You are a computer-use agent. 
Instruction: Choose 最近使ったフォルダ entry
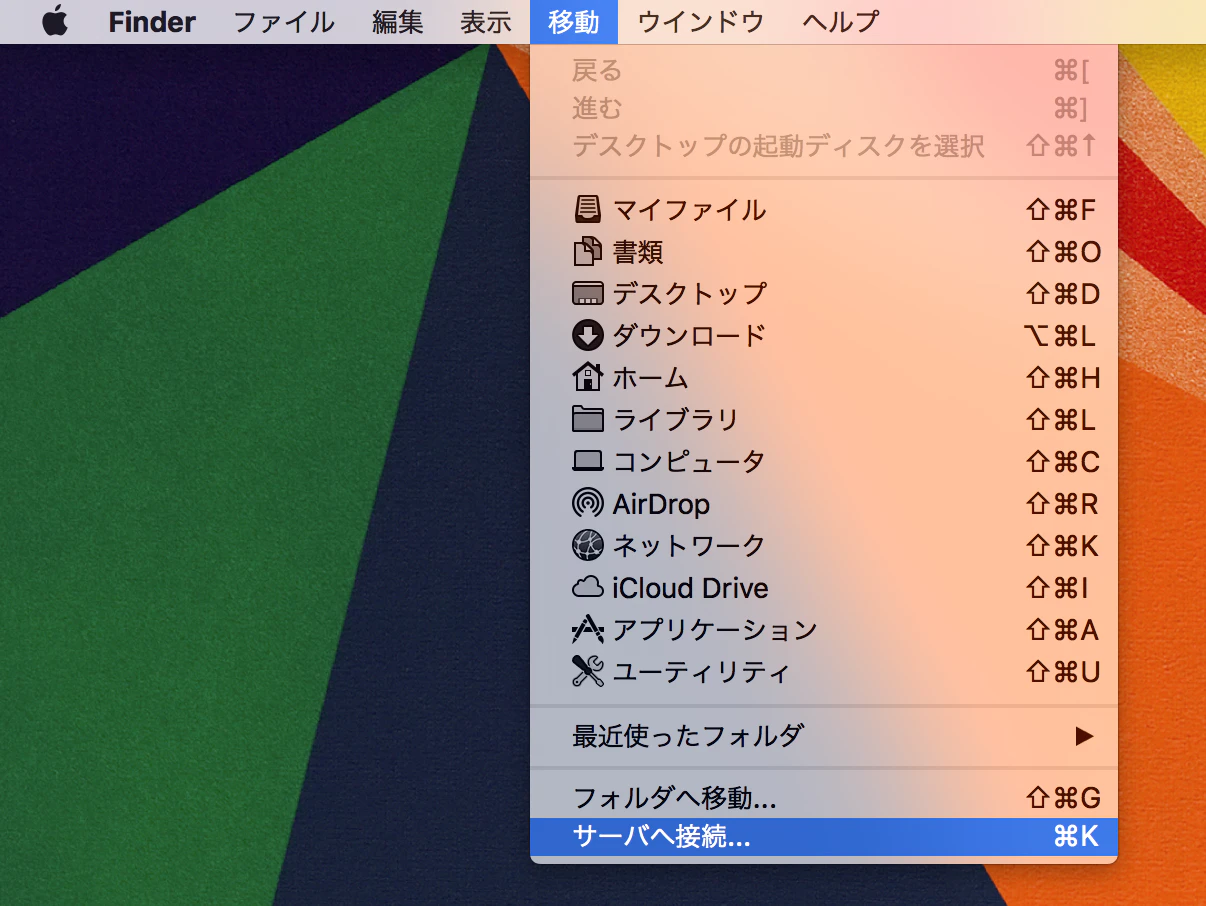824,737
